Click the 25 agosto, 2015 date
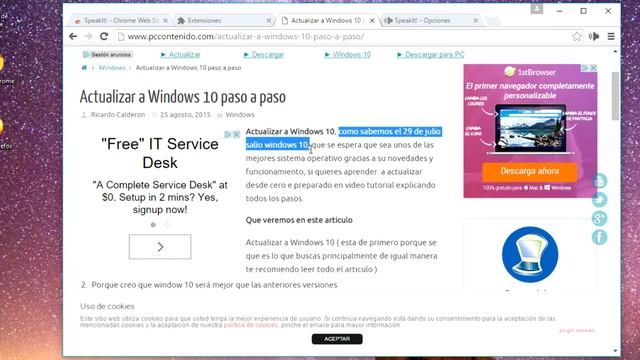The height and width of the screenshot is (360, 640). tap(185, 115)
